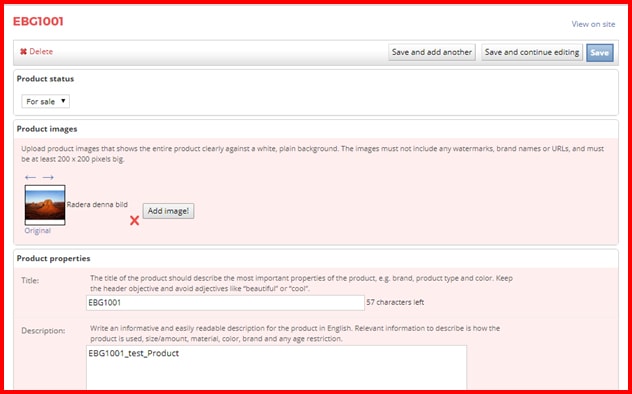Remove the image using red X icon
The image size is (632, 394).
[134, 220]
